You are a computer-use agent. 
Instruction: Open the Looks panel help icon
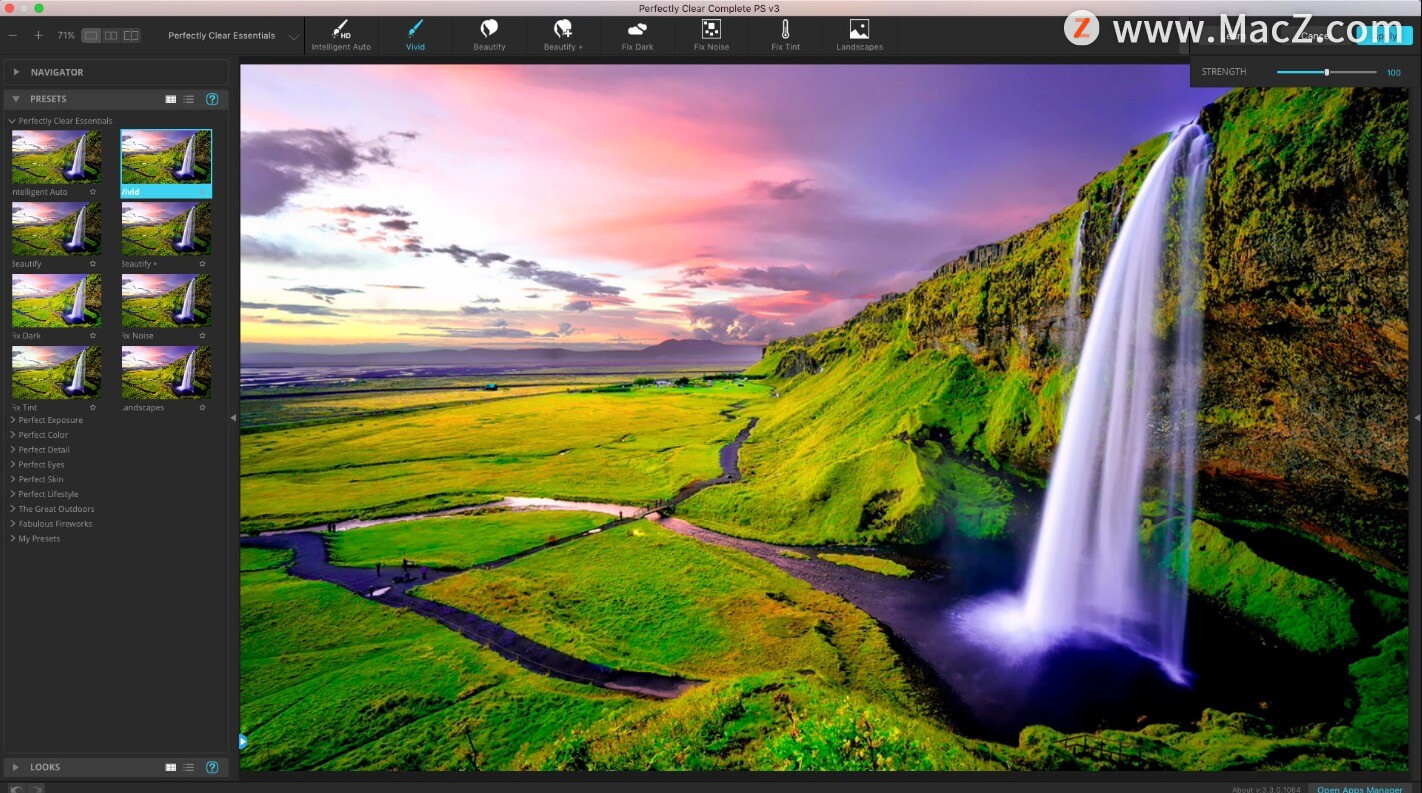(x=212, y=767)
